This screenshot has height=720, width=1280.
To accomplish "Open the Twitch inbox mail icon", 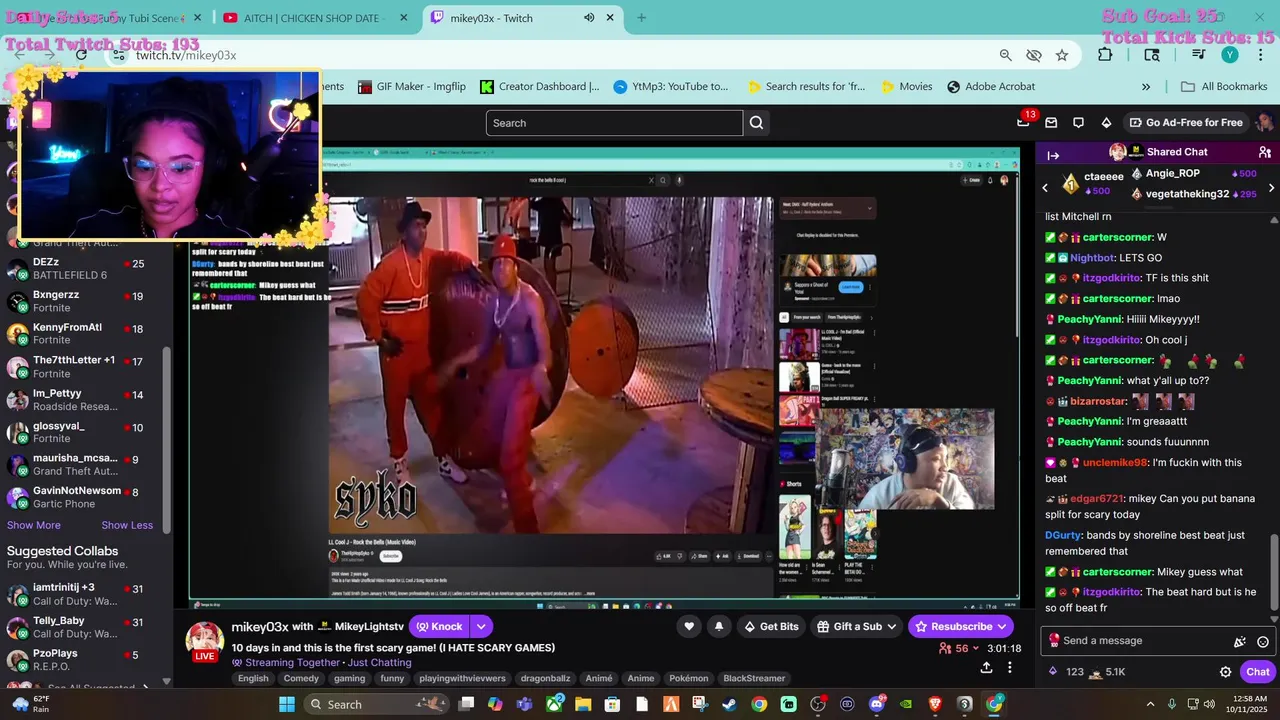I will (1051, 123).
